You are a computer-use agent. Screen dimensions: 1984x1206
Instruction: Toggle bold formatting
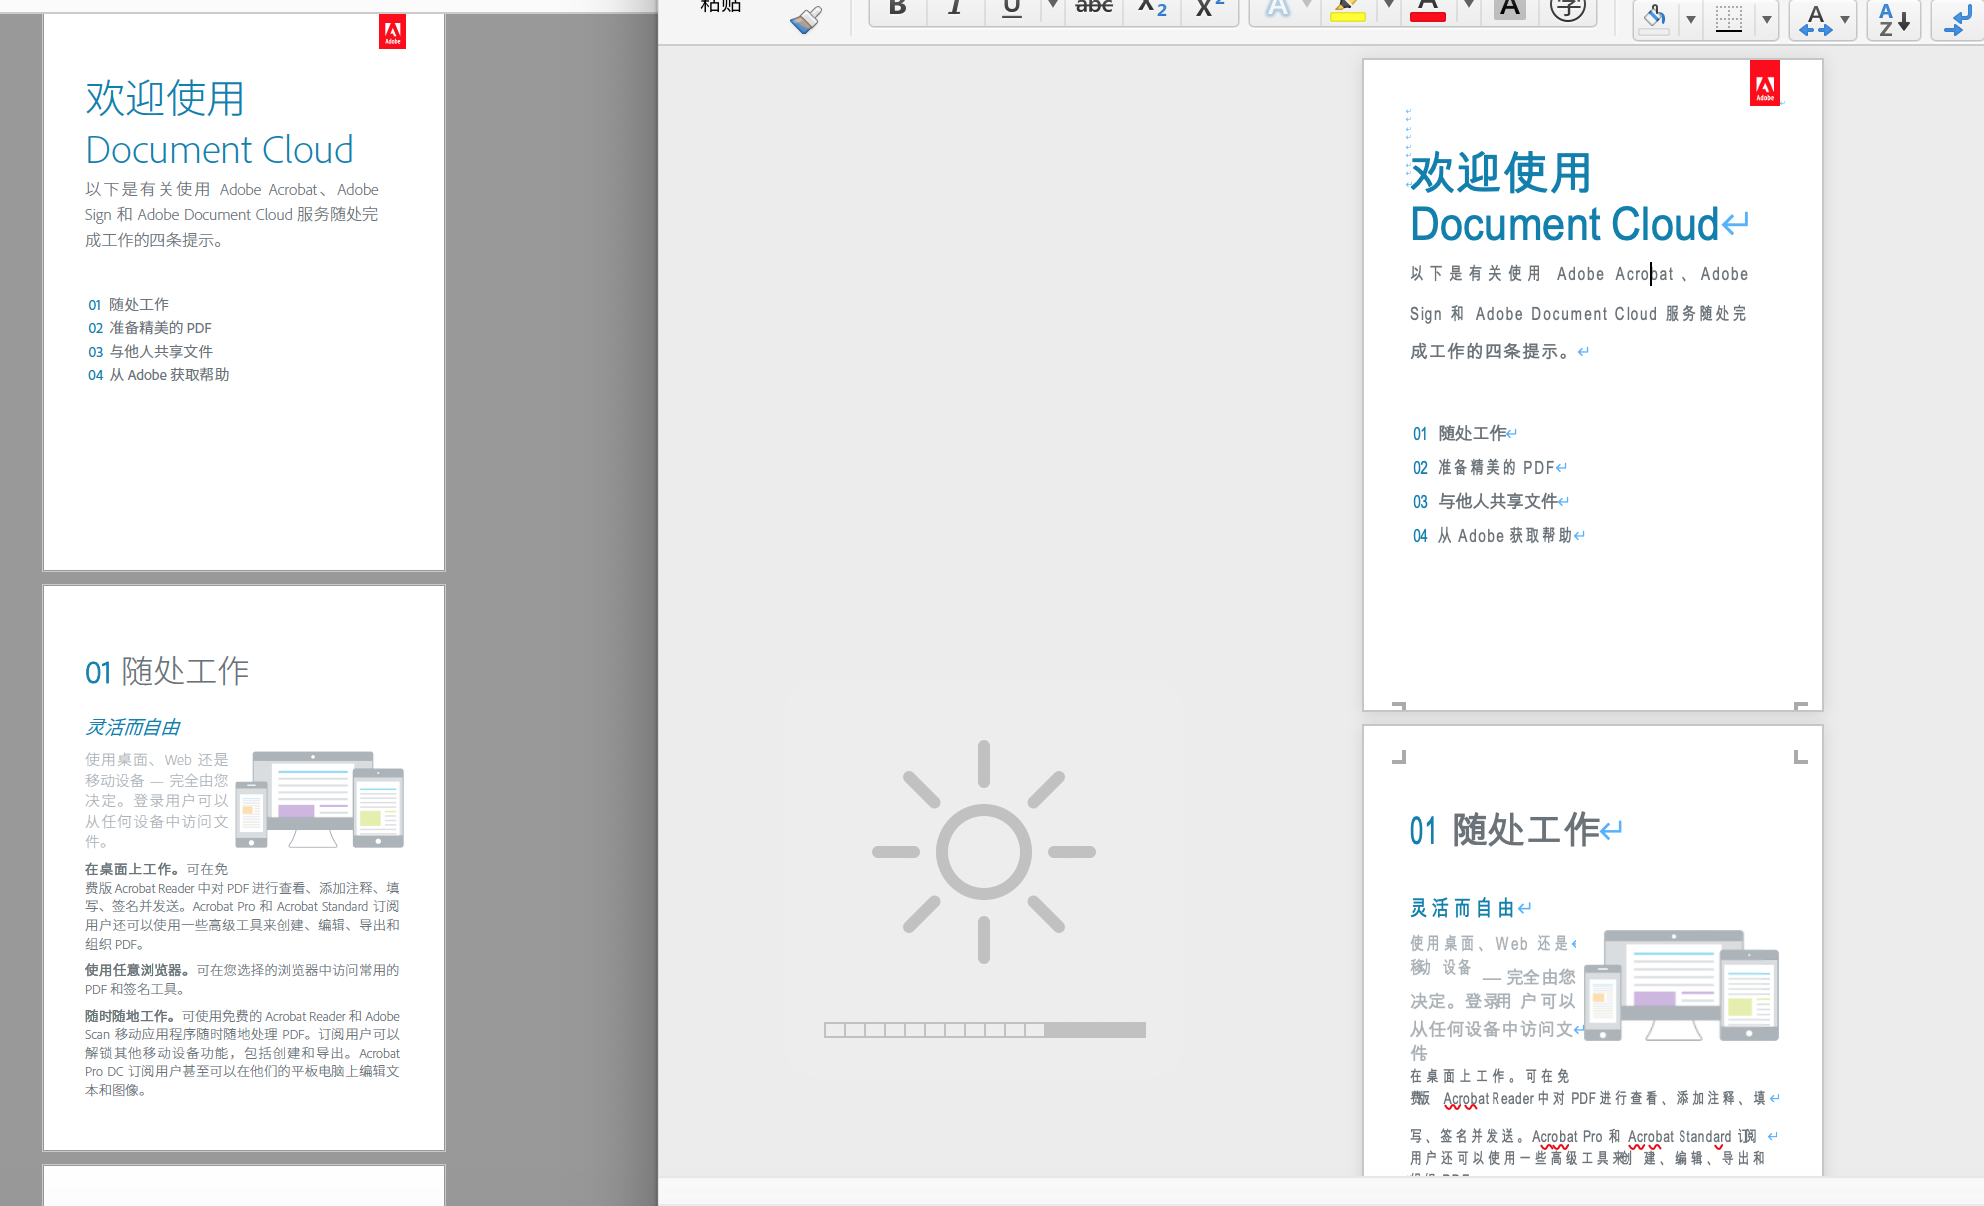click(897, 9)
